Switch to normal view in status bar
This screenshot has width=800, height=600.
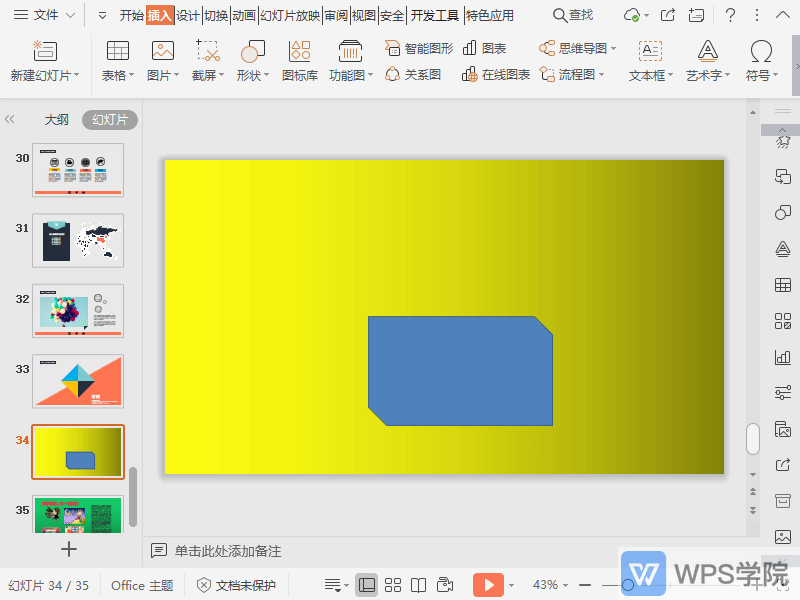tap(367, 585)
